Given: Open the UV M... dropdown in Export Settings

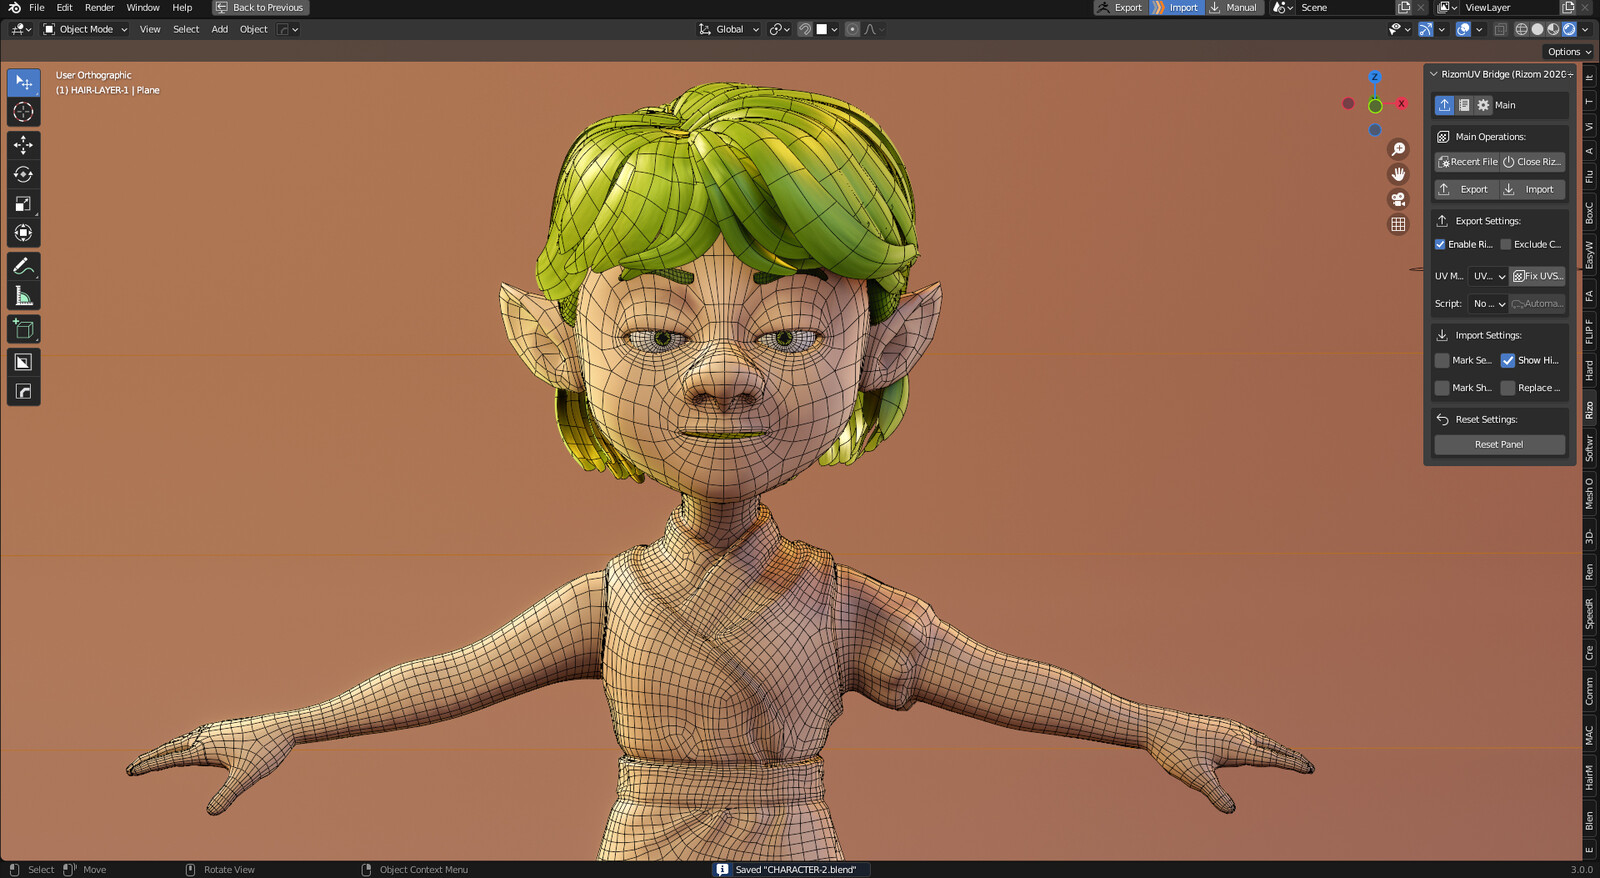Looking at the screenshot, I should tap(1488, 276).
